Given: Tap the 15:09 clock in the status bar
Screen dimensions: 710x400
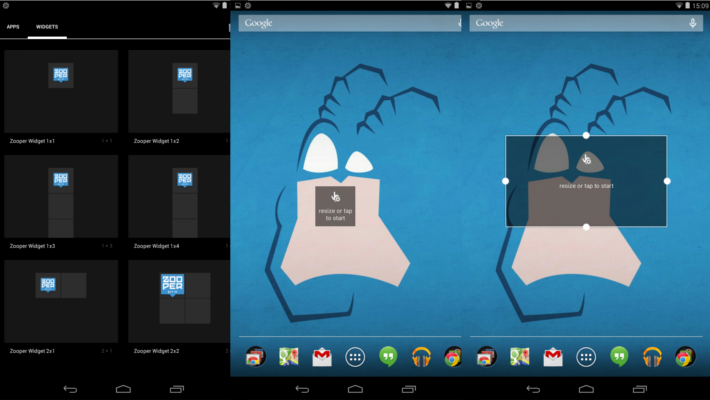Looking at the screenshot, I should click(x=700, y=5).
